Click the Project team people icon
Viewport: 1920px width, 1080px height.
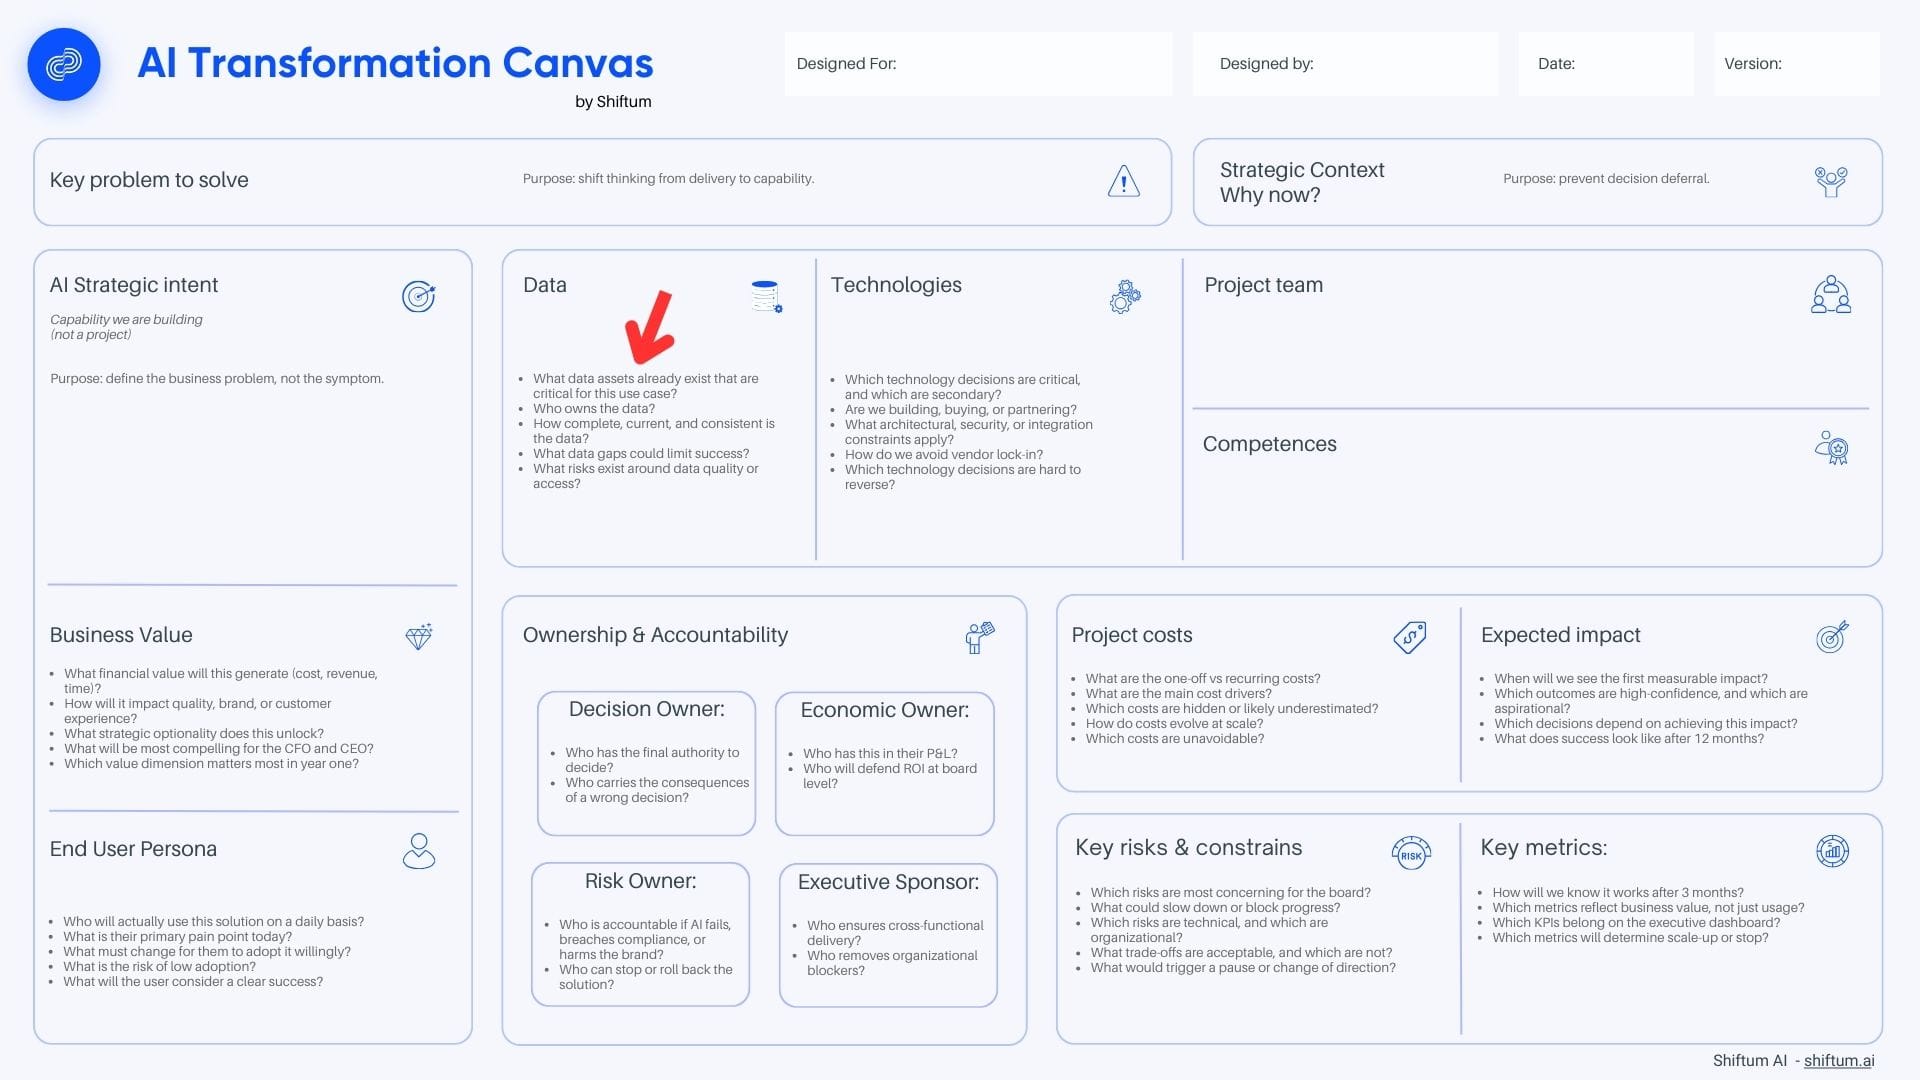(1831, 295)
